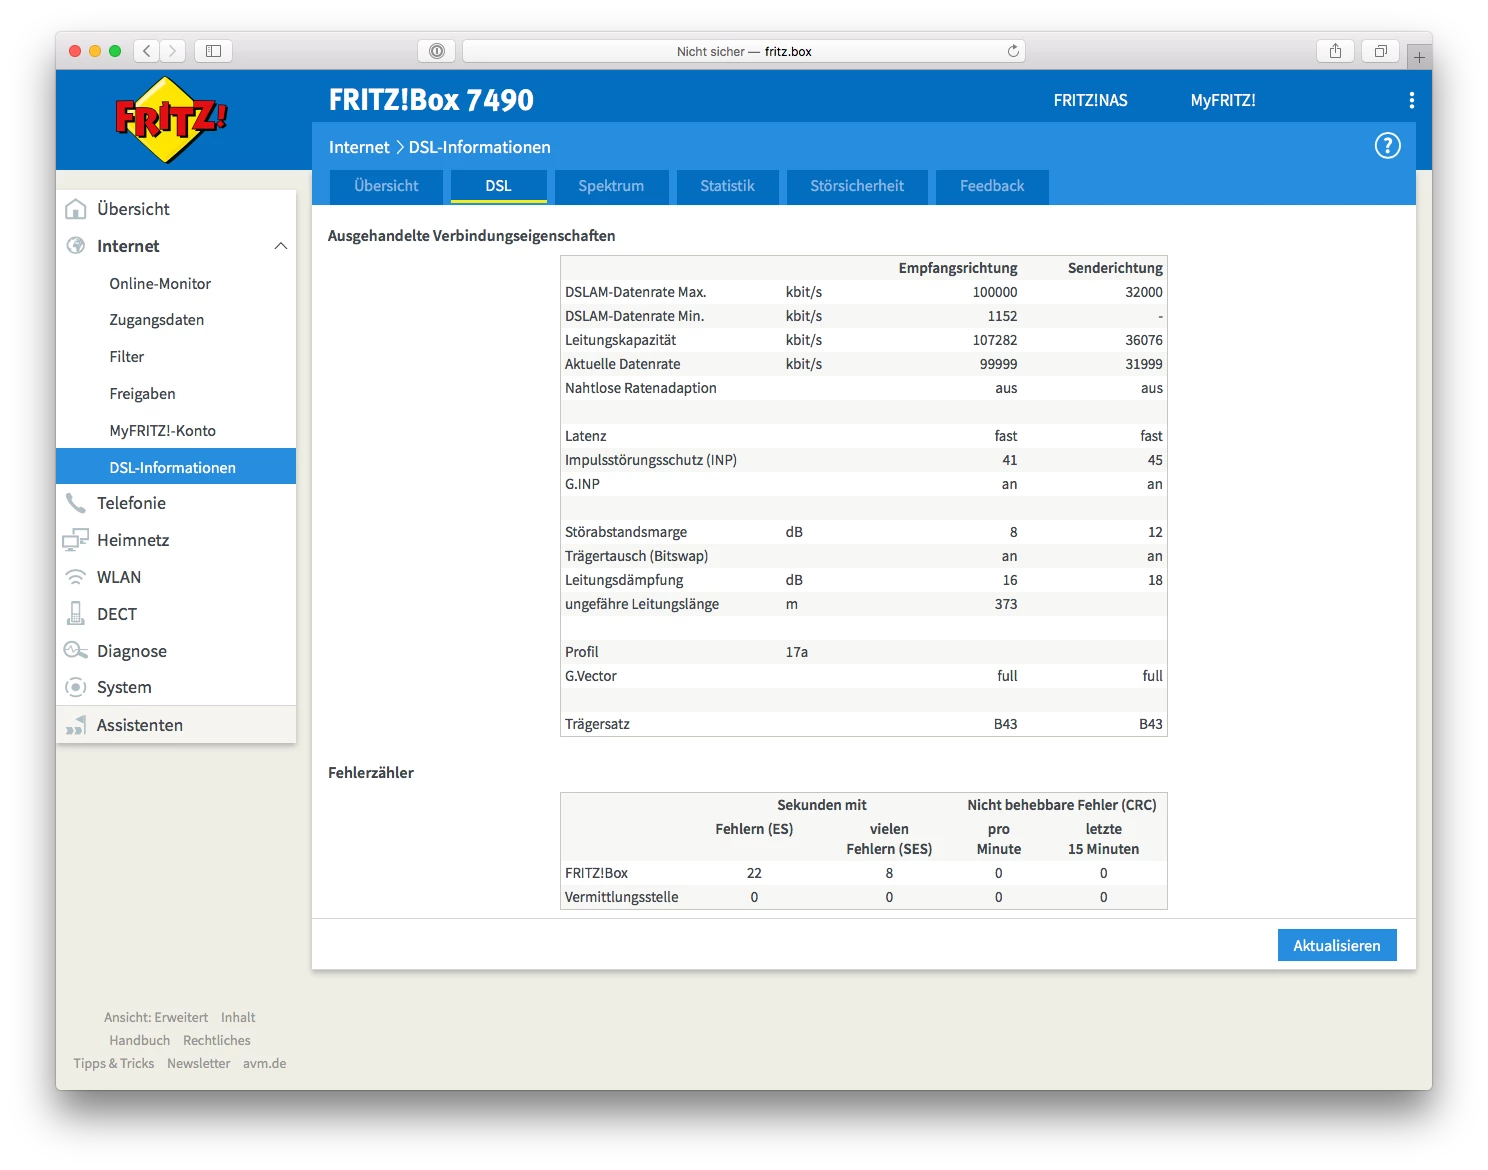This screenshot has width=1488, height=1170.
Task: Click the 373 ungefähre Leitungslänge value
Action: tap(1006, 604)
